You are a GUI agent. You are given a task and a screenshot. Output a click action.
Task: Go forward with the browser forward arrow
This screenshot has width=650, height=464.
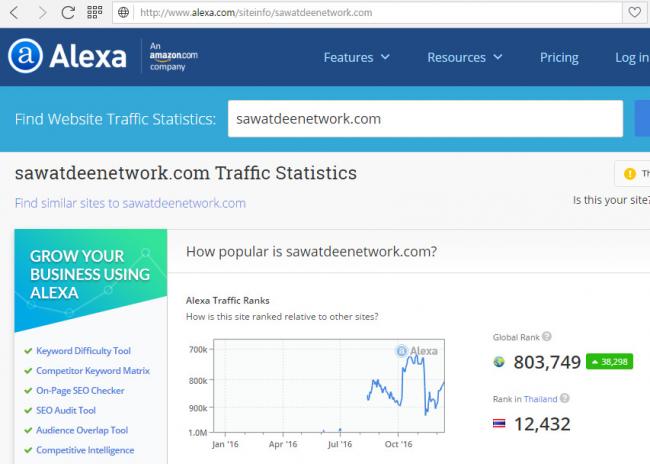[42, 13]
